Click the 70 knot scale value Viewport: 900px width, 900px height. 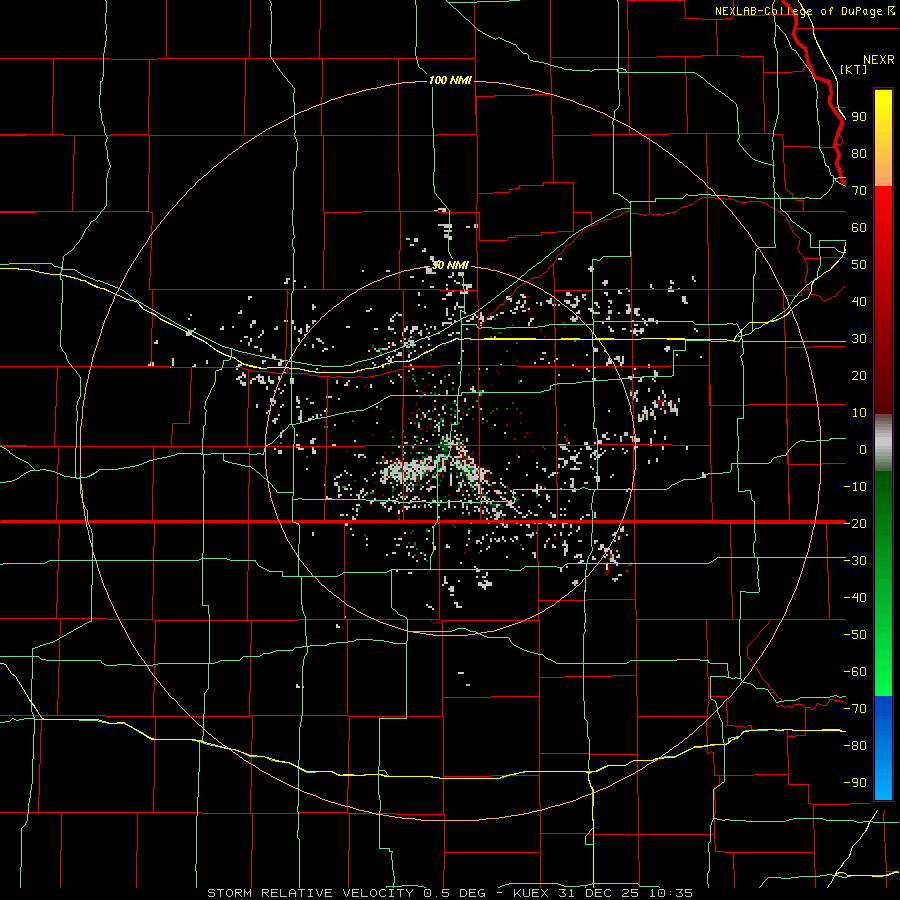coord(859,191)
